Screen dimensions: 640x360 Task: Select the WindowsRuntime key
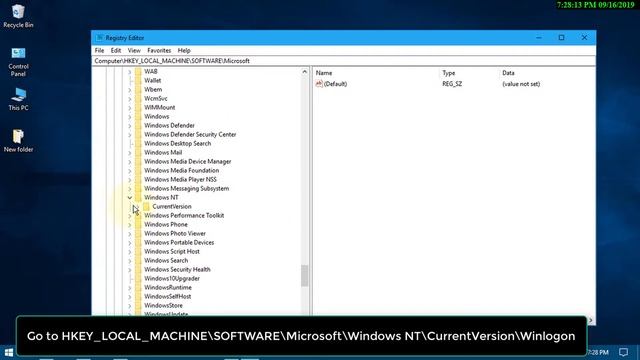[x=167, y=287]
